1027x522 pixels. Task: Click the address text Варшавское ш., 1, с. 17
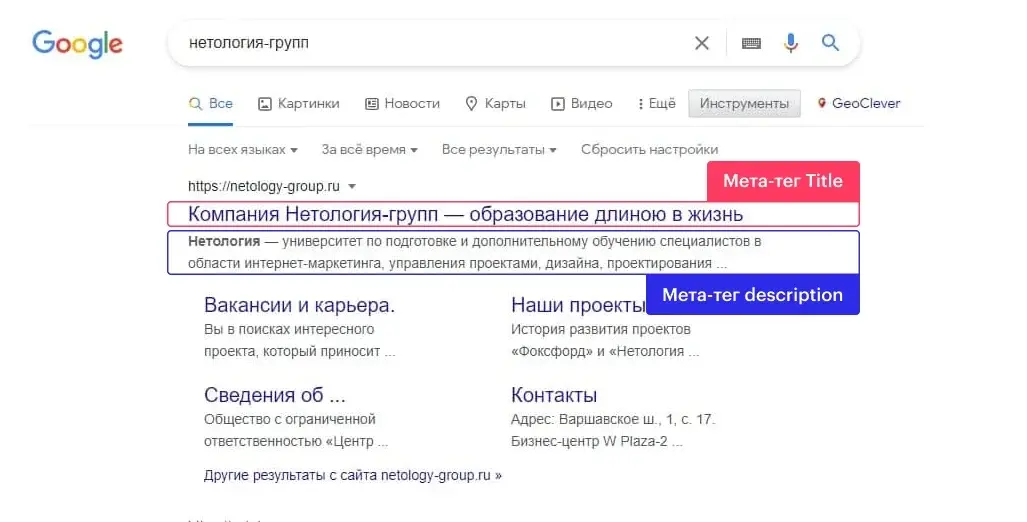tap(637, 419)
